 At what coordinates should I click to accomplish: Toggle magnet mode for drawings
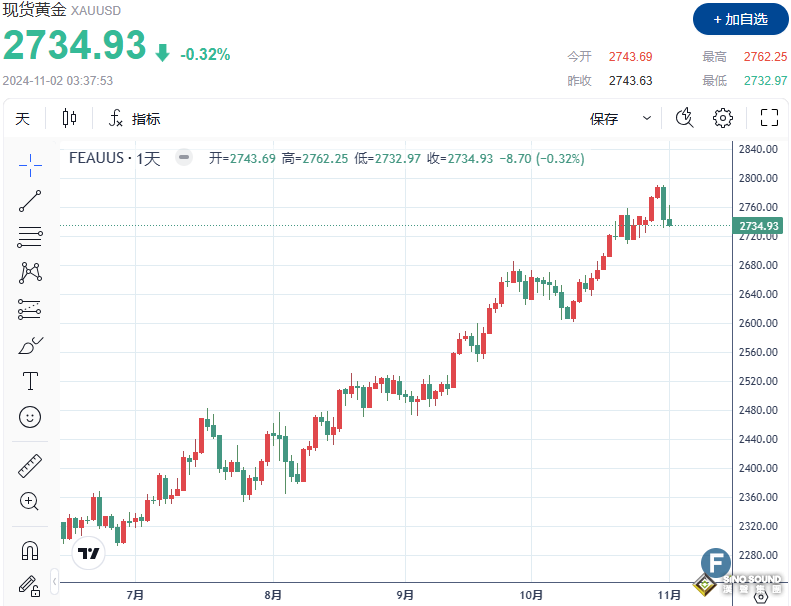click(x=30, y=551)
